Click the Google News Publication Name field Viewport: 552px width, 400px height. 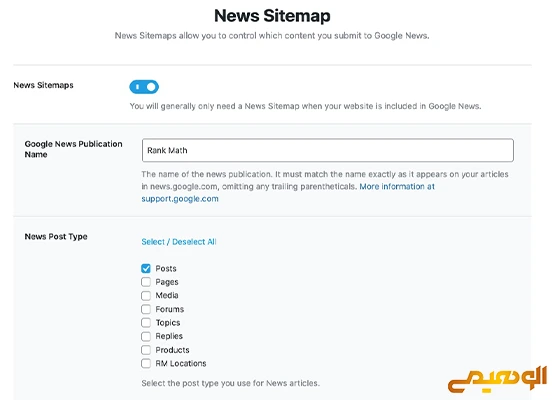(328, 150)
